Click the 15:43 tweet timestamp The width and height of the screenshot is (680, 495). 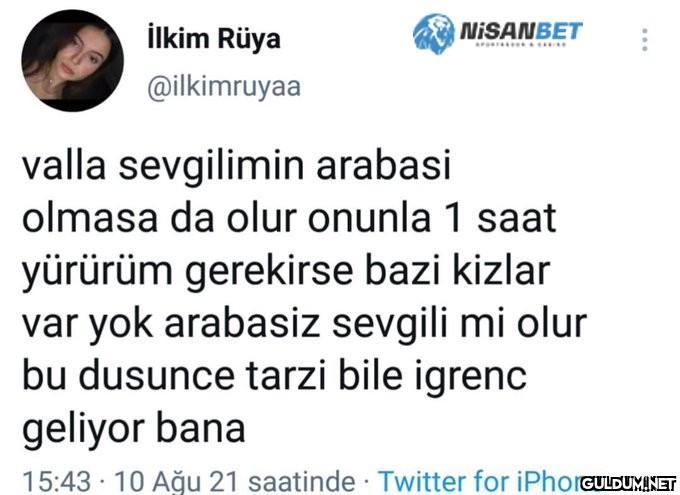coord(56,482)
